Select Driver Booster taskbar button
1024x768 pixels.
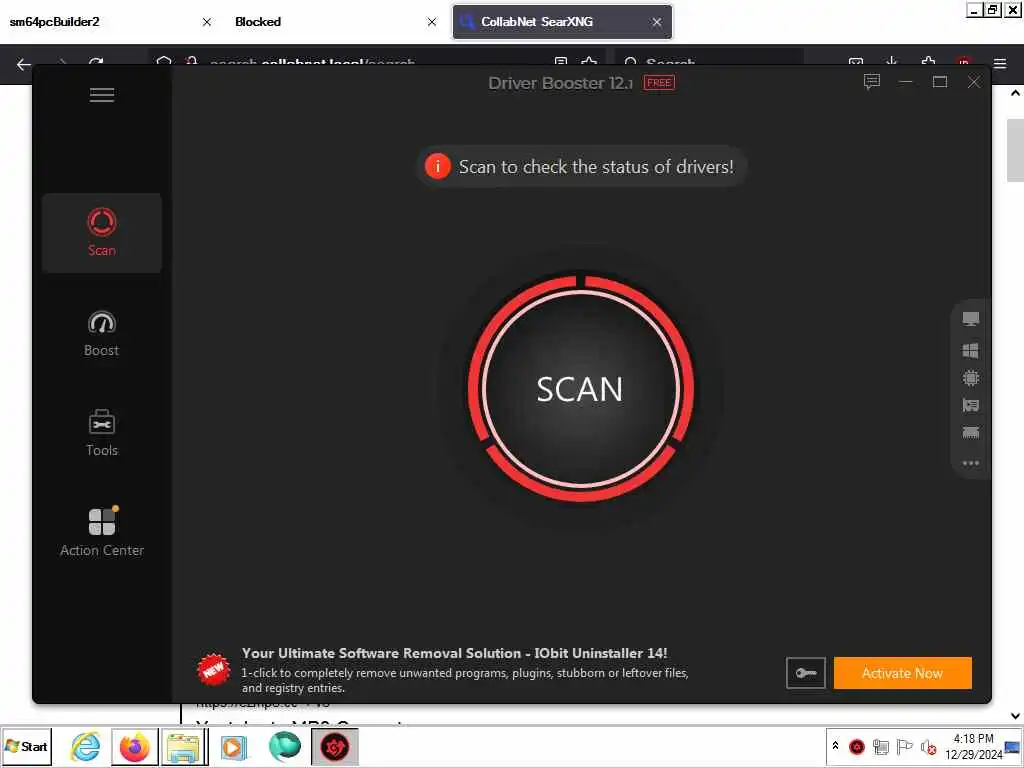(x=335, y=747)
